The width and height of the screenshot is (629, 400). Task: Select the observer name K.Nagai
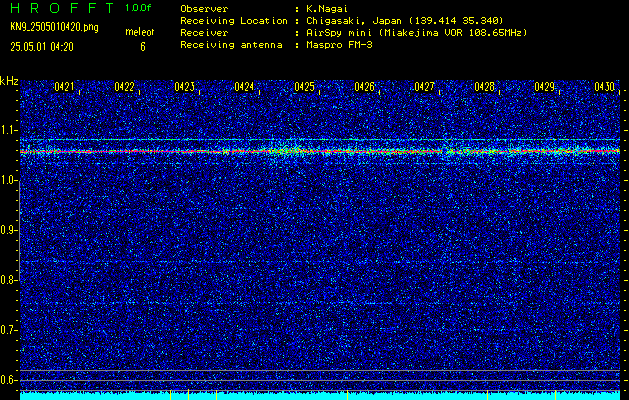[x=325, y=8]
